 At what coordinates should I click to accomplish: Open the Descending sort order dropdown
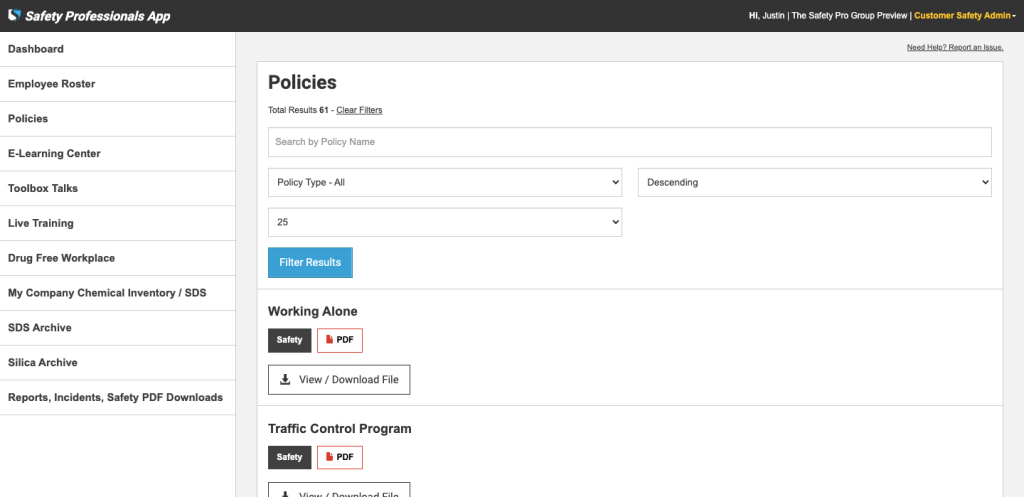point(814,182)
